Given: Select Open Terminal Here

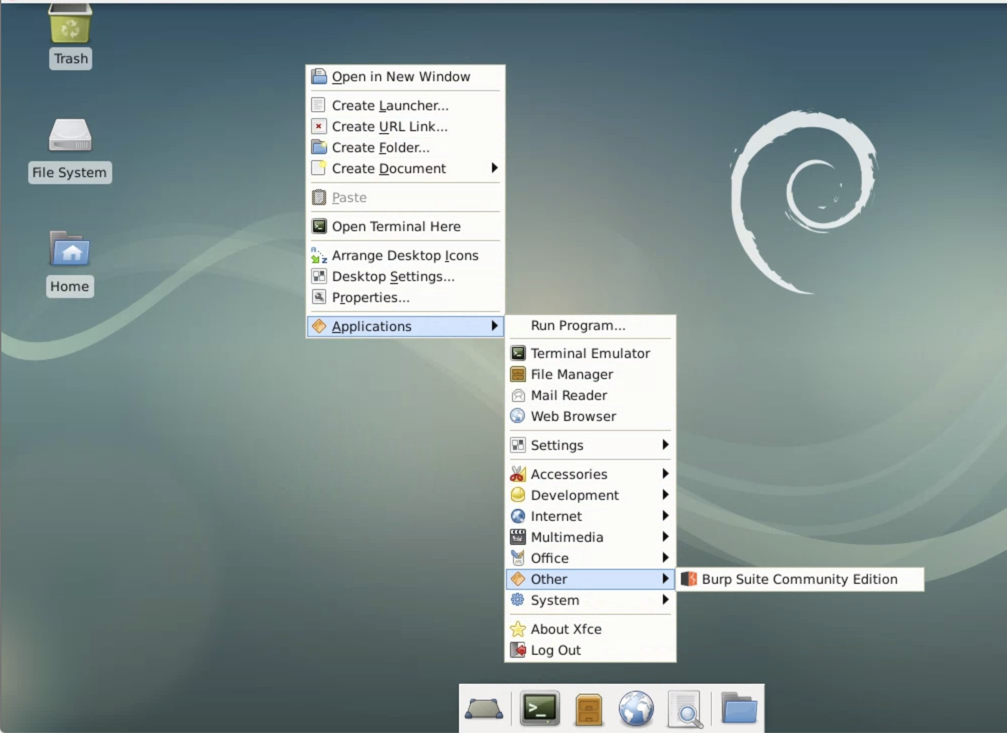Looking at the screenshot, I should point(396,226).
